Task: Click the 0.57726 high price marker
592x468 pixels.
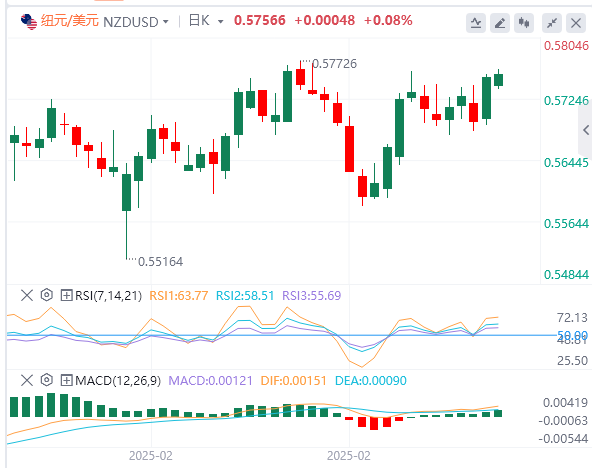Action: [x=335, y=64]
